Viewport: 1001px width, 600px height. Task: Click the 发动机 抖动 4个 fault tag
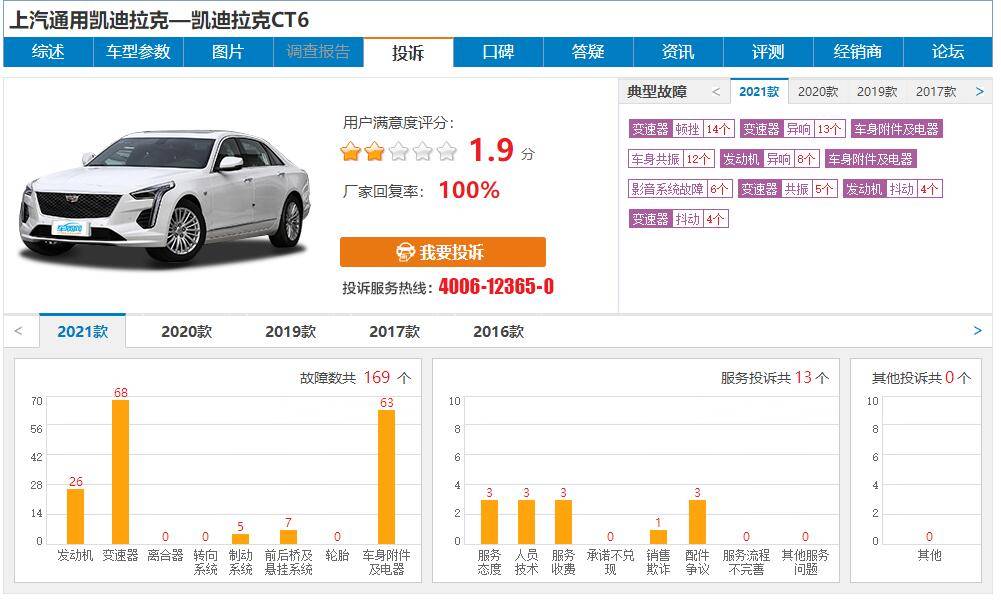[892, 189]
